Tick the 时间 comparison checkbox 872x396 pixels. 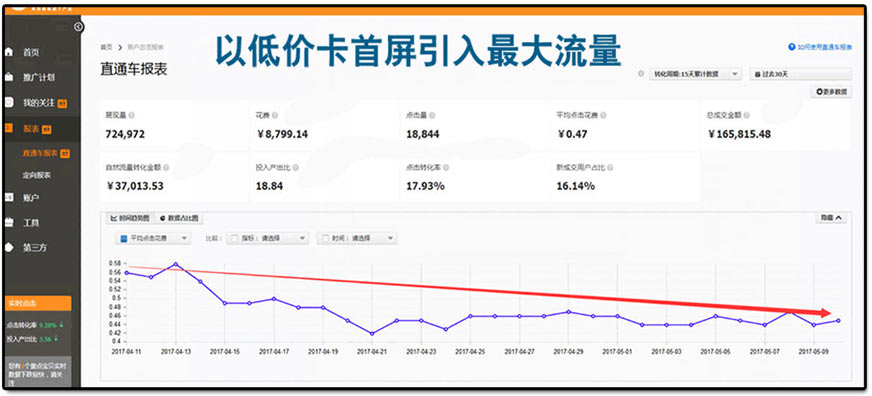[x=325, y=238]
